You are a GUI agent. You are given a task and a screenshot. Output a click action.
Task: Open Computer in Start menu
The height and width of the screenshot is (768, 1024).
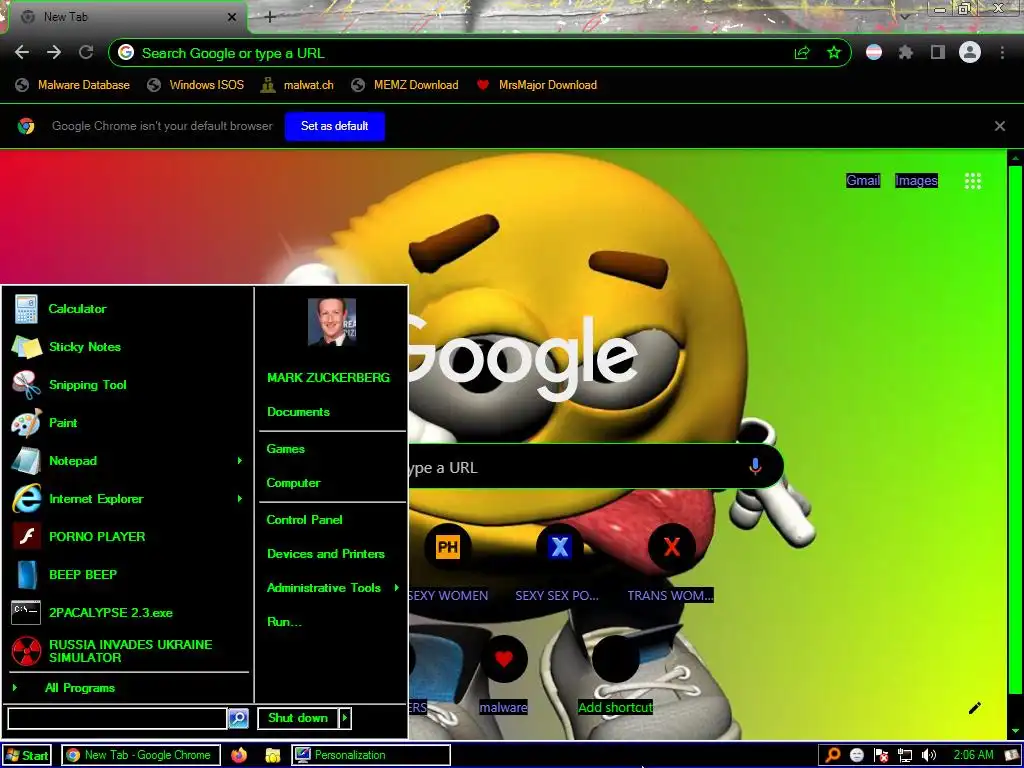click(x=293, y=483)
